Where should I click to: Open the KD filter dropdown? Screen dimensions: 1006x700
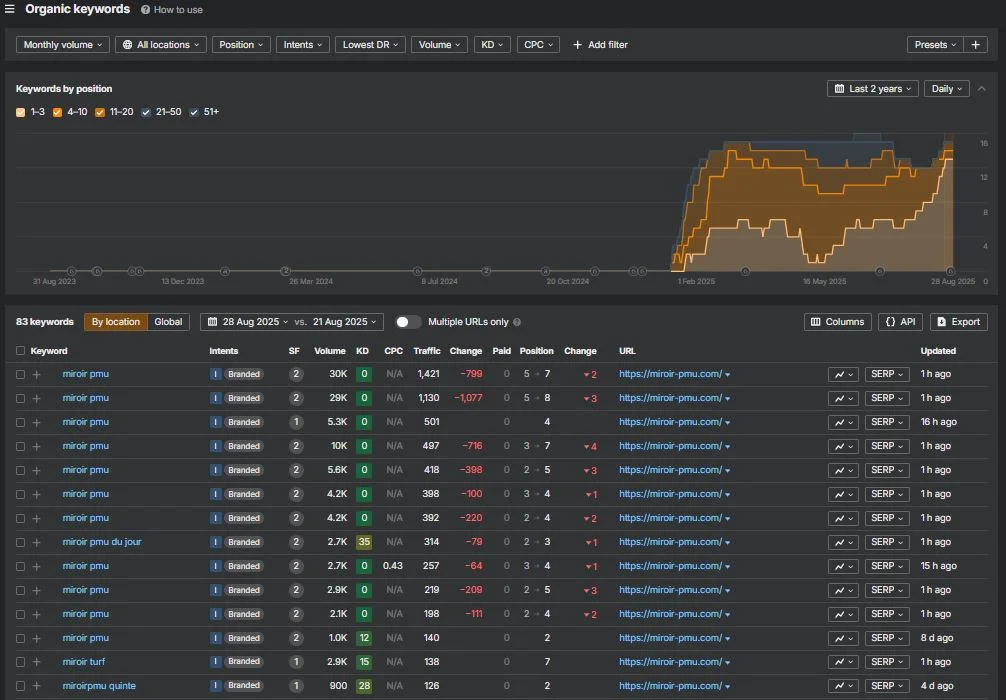pyautogui.click(x=492, y=45)
